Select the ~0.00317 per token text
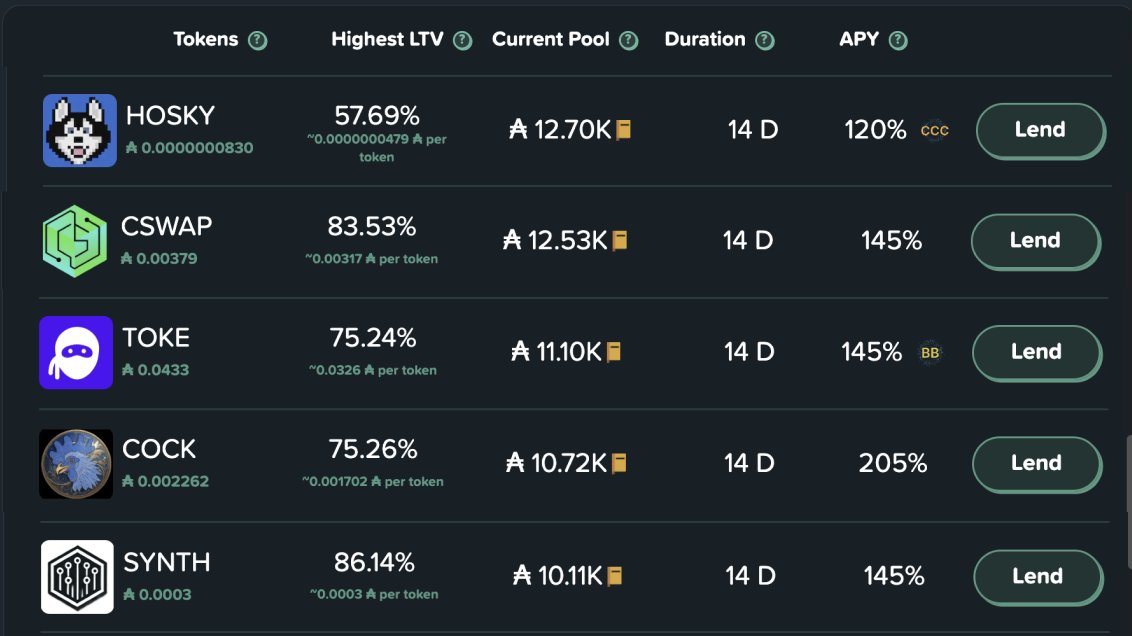The width and height of the screenshot is (1132, 636). pyautogui.click(x=371, y=258)
